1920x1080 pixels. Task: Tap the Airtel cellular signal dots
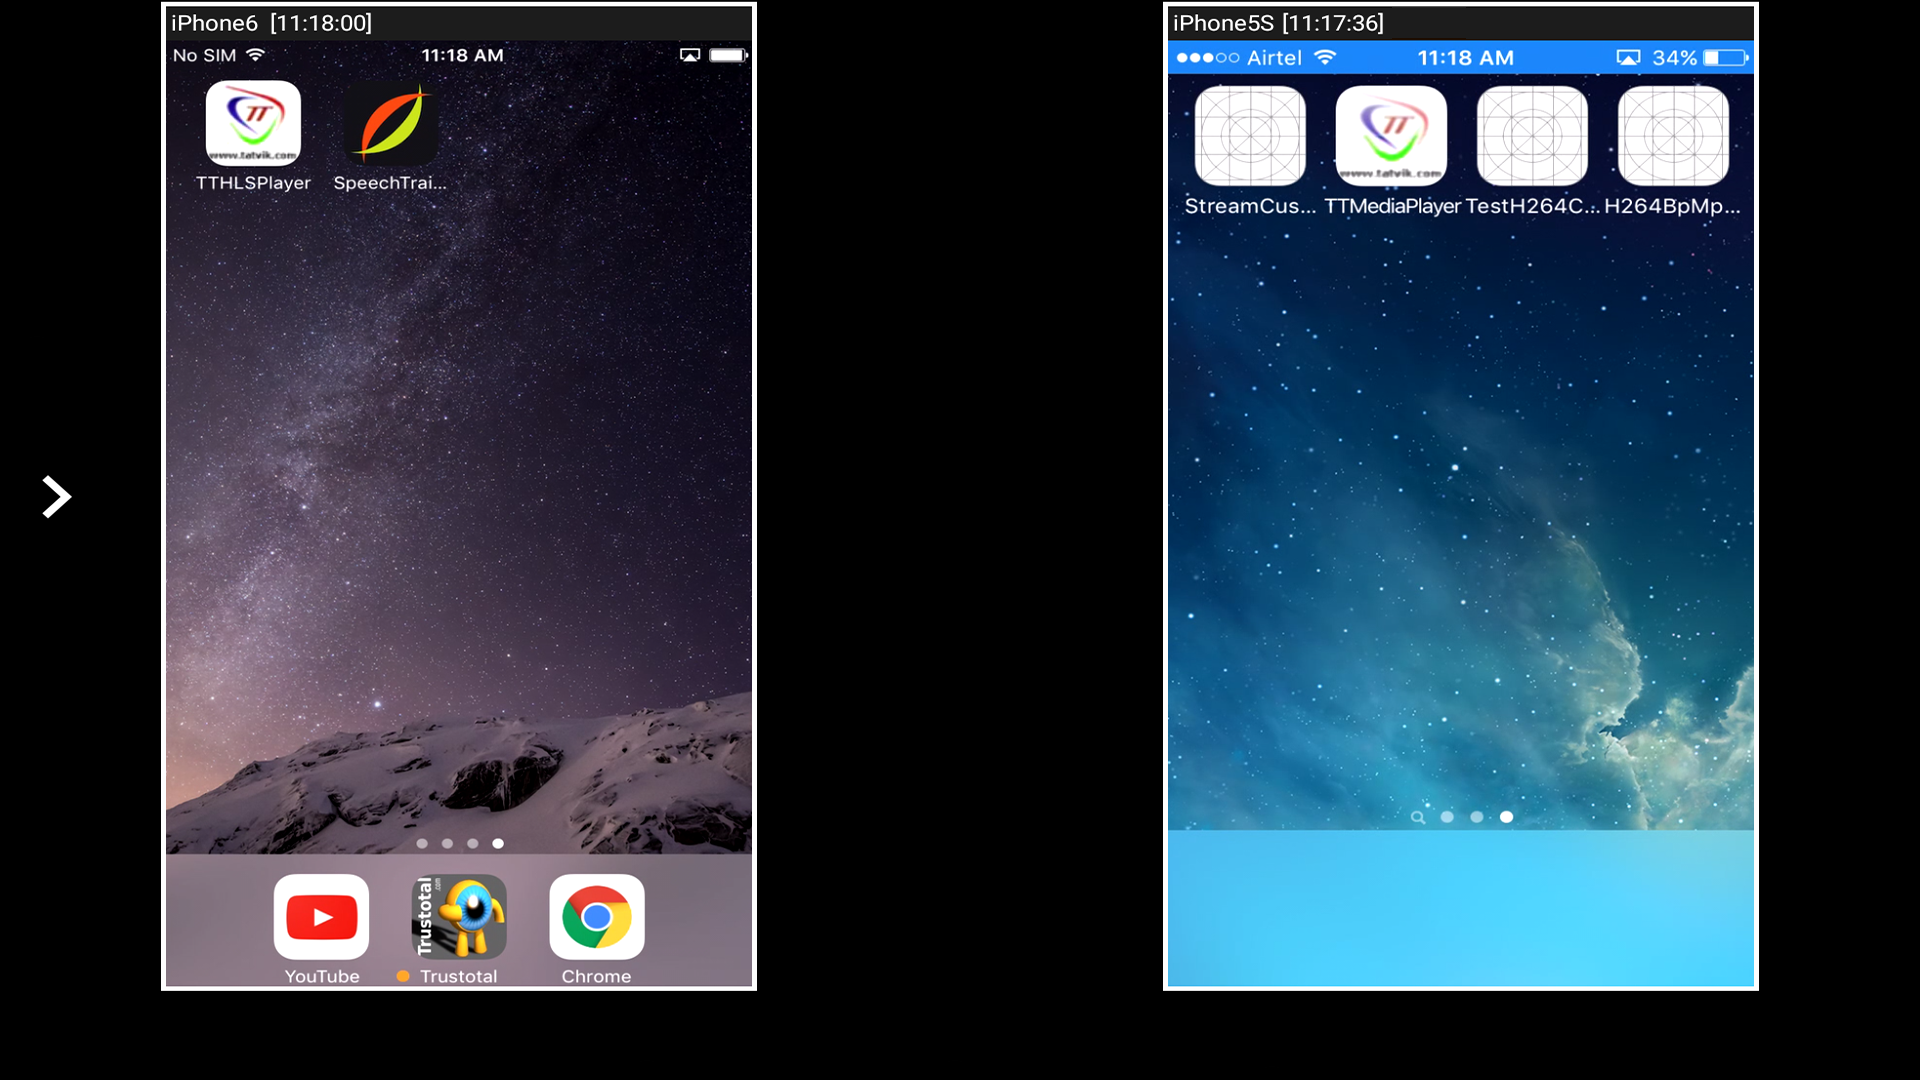tap(1207, 58)
